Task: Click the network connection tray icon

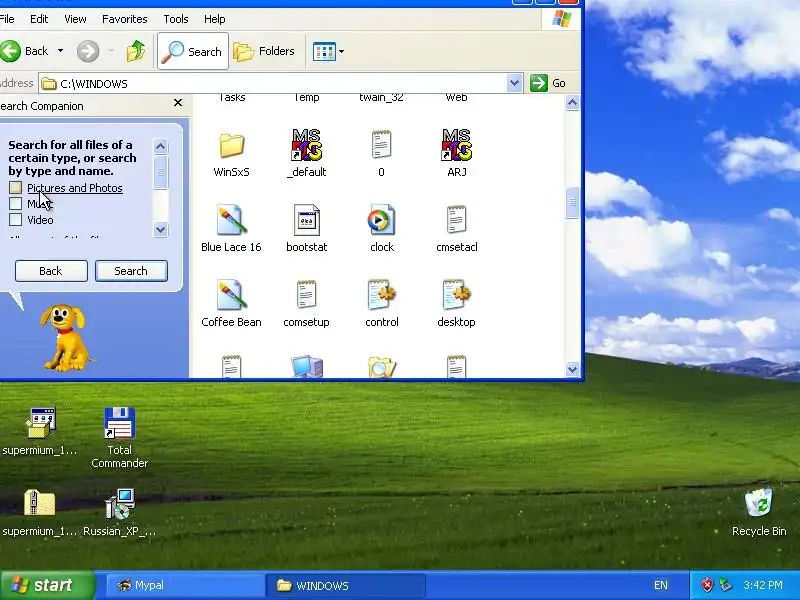Action: [725, 585]
